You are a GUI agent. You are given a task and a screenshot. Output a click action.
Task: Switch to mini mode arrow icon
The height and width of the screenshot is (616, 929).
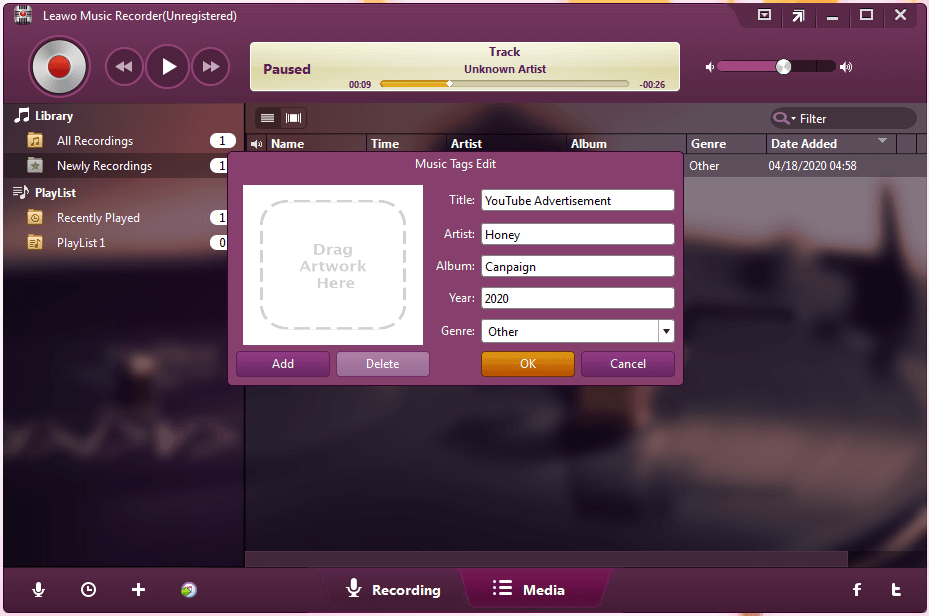pyautogui.click(x=798, y=16)
